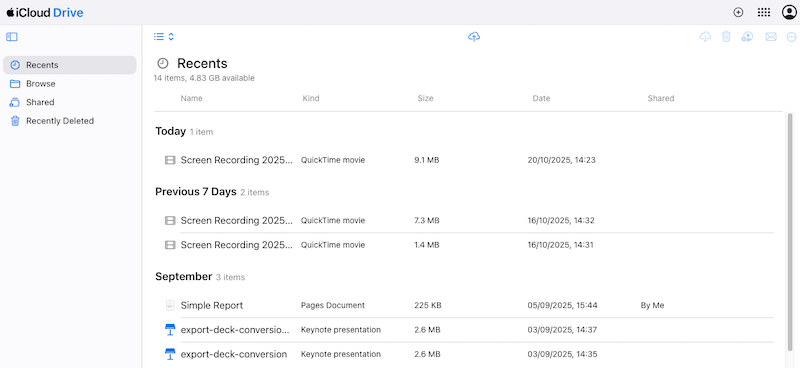Click the 'Previous 7 Days' group heading
Screen dimensions: 800x368
coord(196,192)
